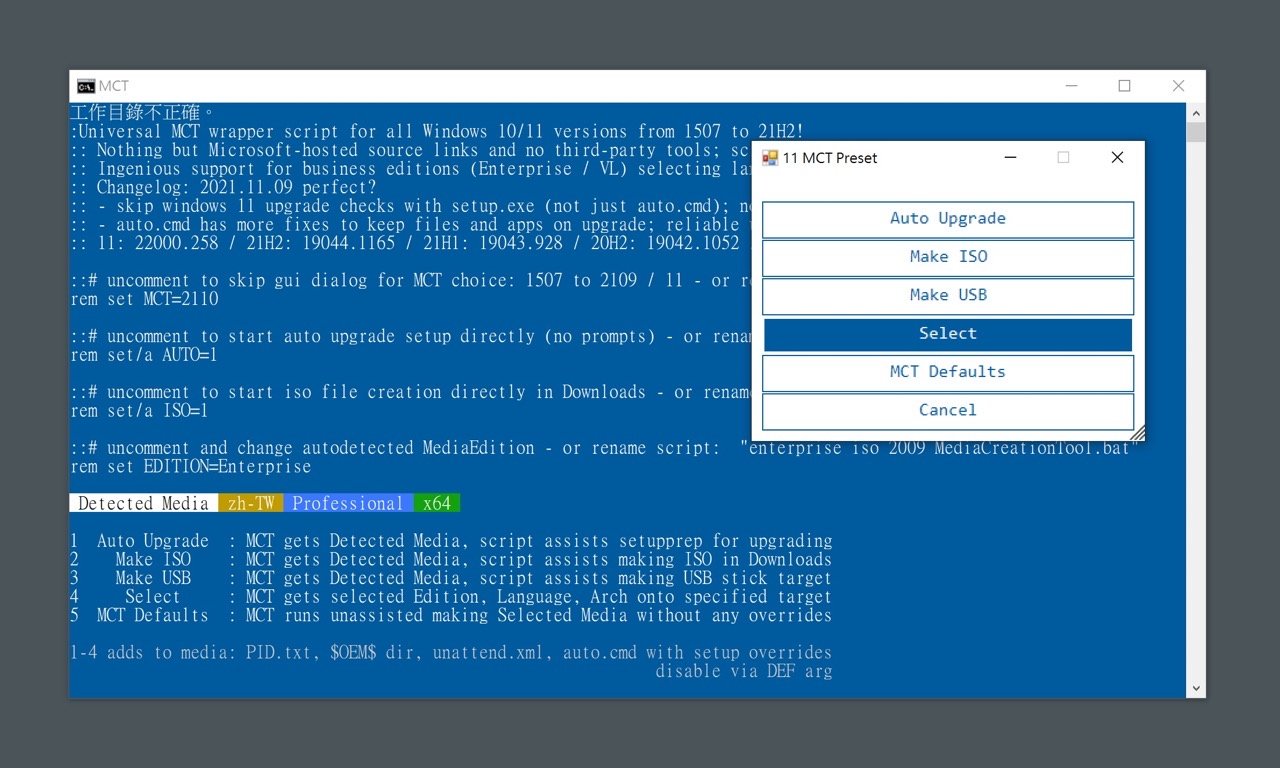Click the '1-4 adds to media' line
The image size is (1280, 768).
coord(451,653)
